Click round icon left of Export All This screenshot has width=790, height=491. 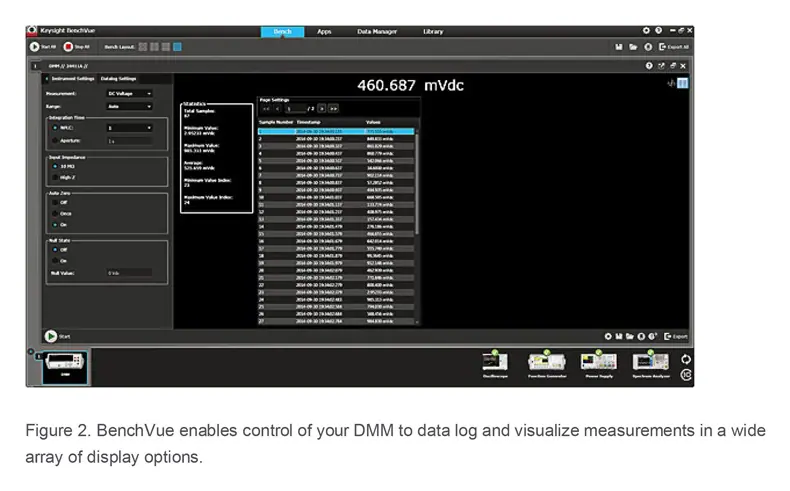tap(648, 47)
